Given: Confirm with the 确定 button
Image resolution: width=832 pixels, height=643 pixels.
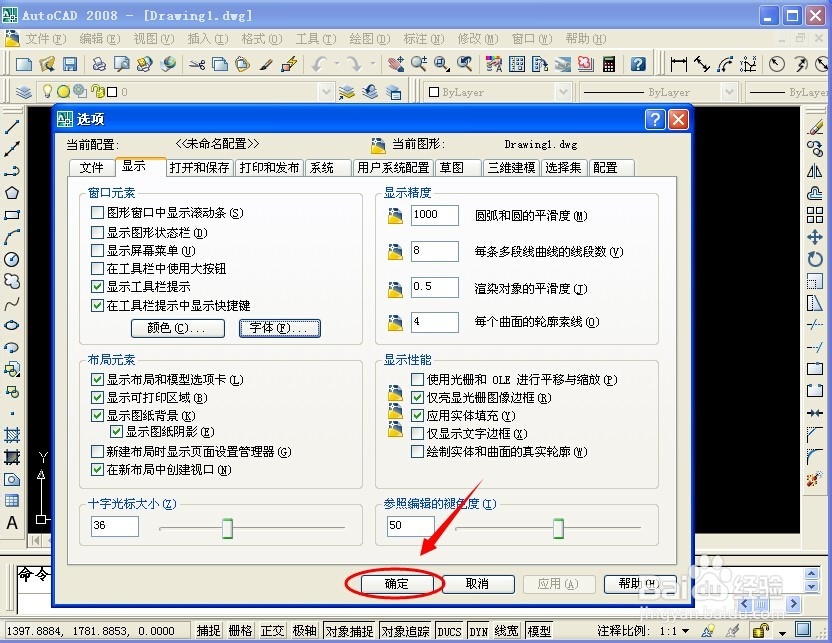Looking at the screenshot, I should [397, 584].
